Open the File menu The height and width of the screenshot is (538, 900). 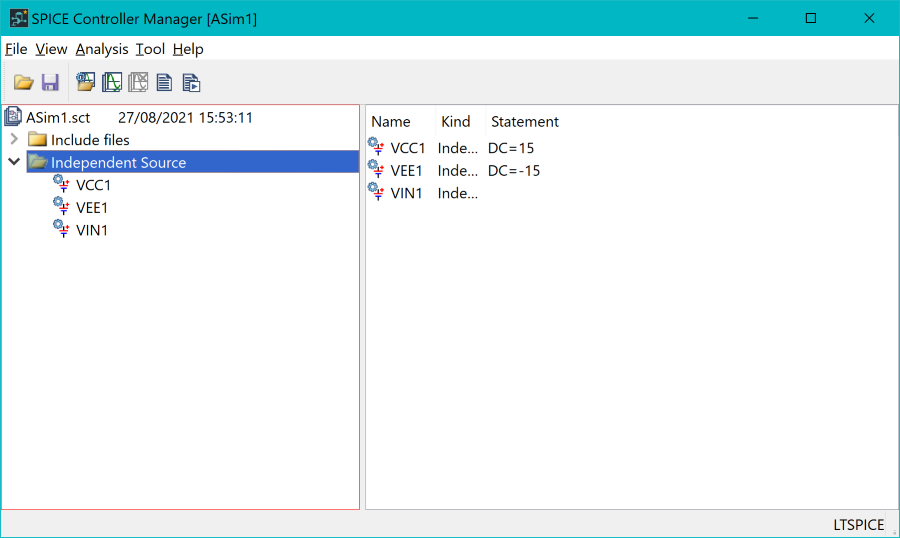coord(16,49)
